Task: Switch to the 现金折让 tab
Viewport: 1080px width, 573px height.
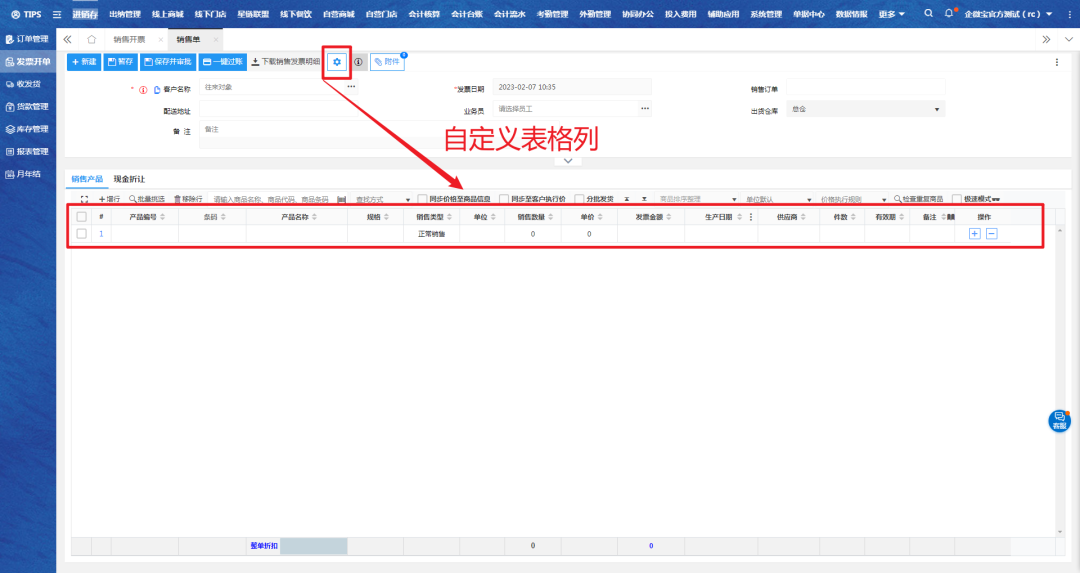Action: [129, 179]
